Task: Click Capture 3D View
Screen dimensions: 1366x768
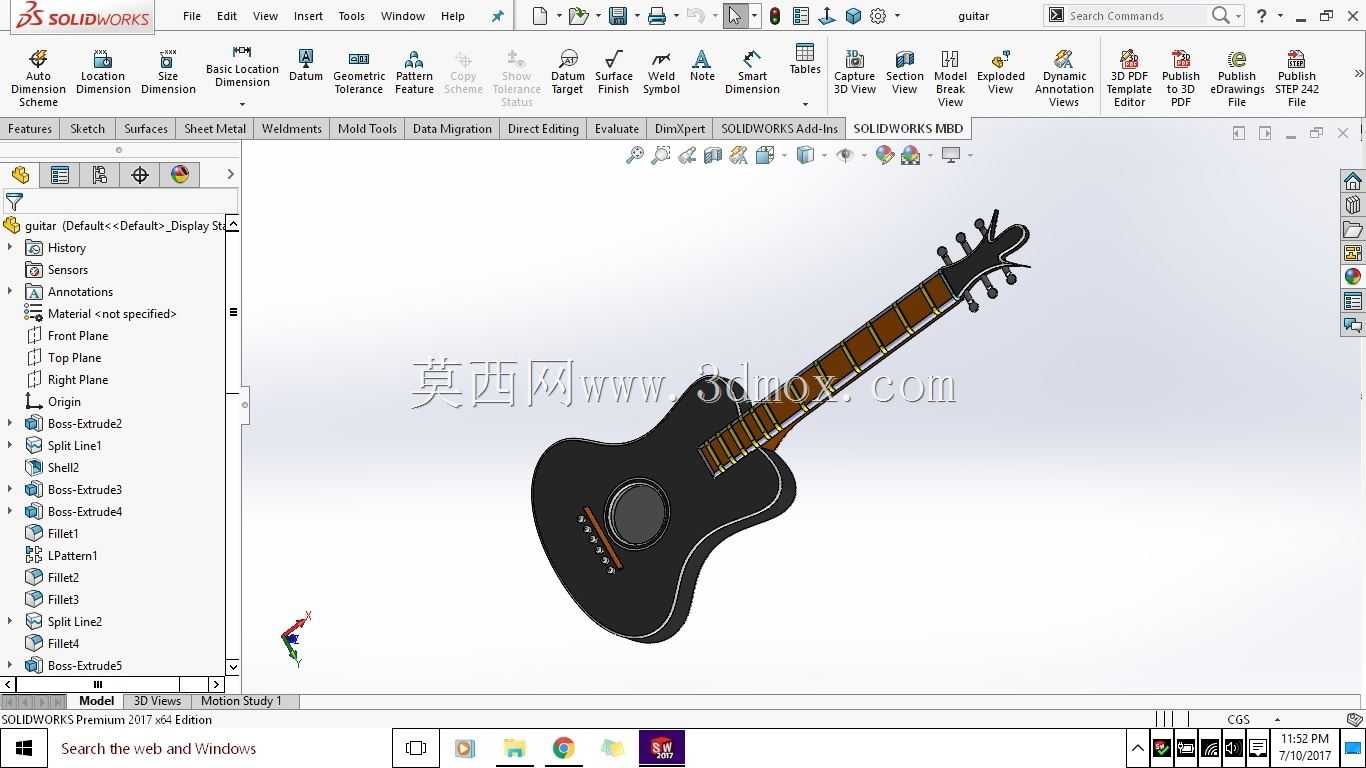Action: tap(855, 72)
